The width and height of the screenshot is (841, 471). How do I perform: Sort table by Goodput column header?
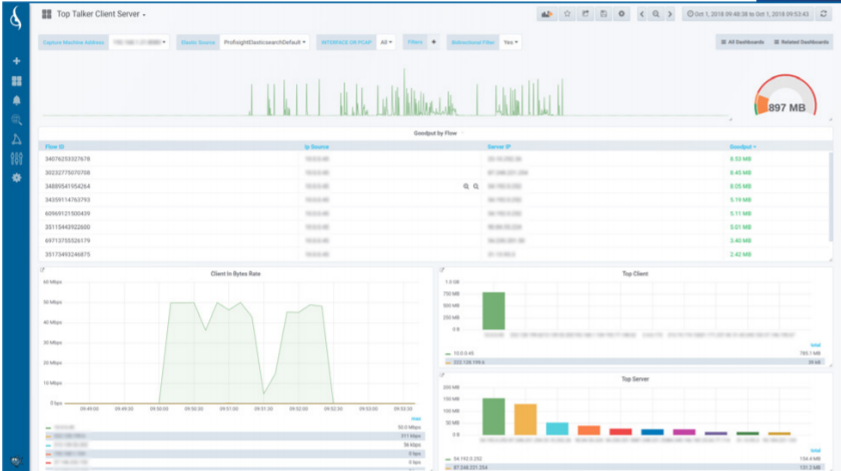click(742, 146)
